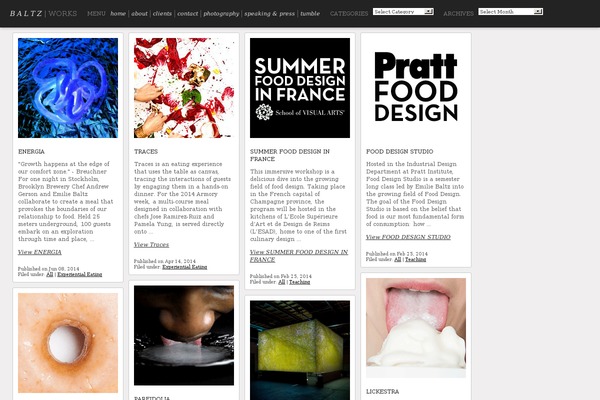Filter by Teaching under Food Design Studio
The image size is (600, 400).
(x=415, y=259)
